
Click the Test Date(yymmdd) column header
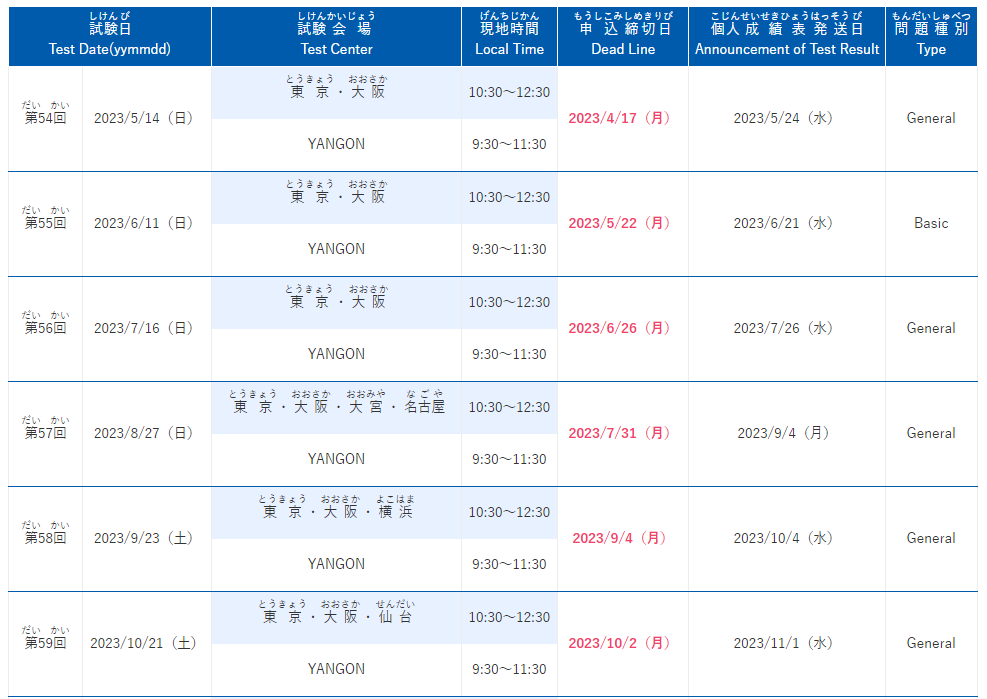tap(110, 37)
